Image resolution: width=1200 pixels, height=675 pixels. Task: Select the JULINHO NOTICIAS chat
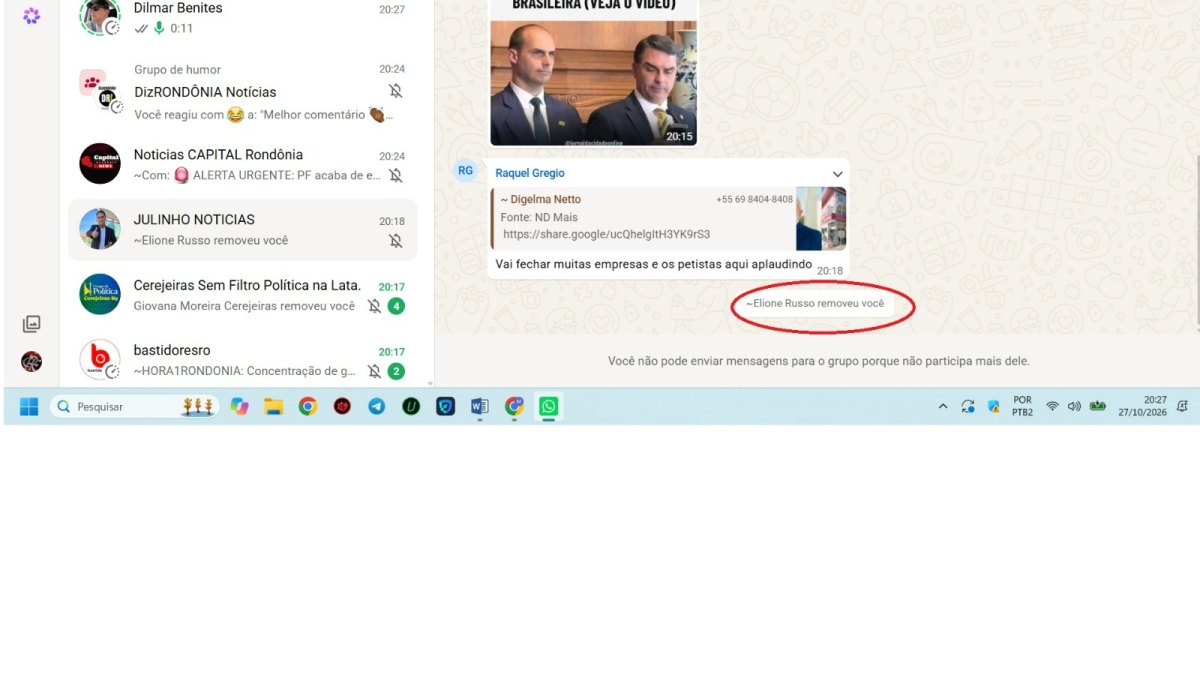(243, 230)
